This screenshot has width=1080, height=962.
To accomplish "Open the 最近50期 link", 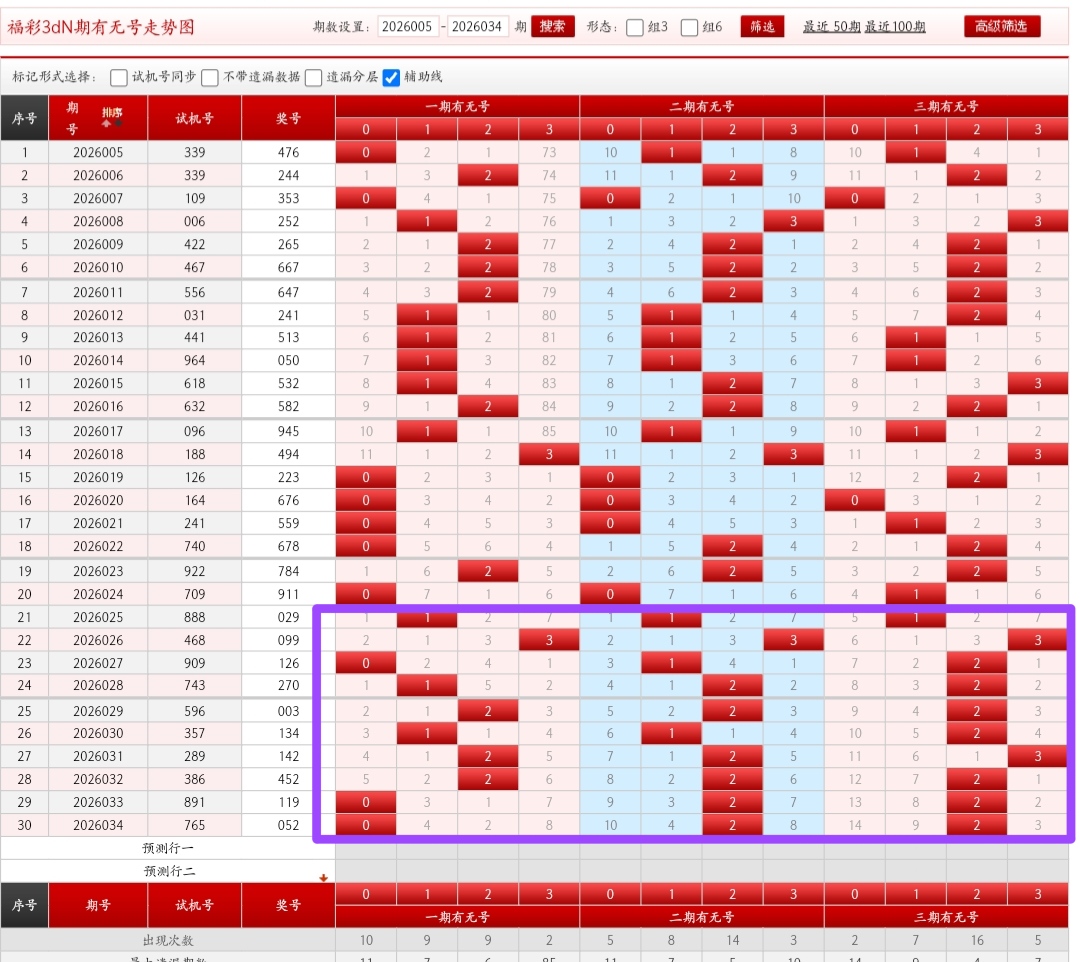I will (x=831, y=27).
